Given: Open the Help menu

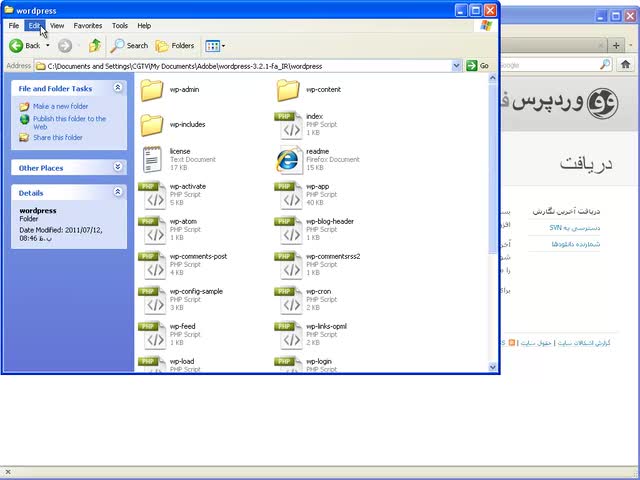Looking at the screenshot, I should (144, 26).
